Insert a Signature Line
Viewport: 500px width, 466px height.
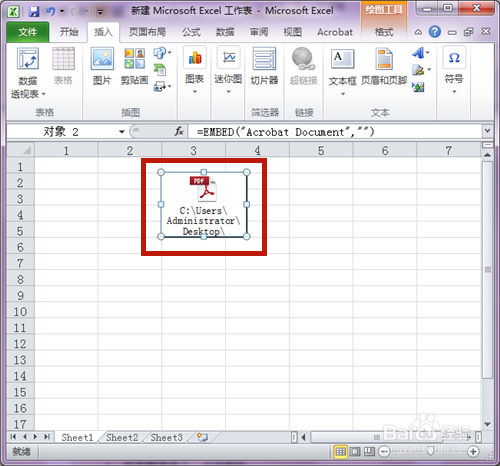coord(418,70)
